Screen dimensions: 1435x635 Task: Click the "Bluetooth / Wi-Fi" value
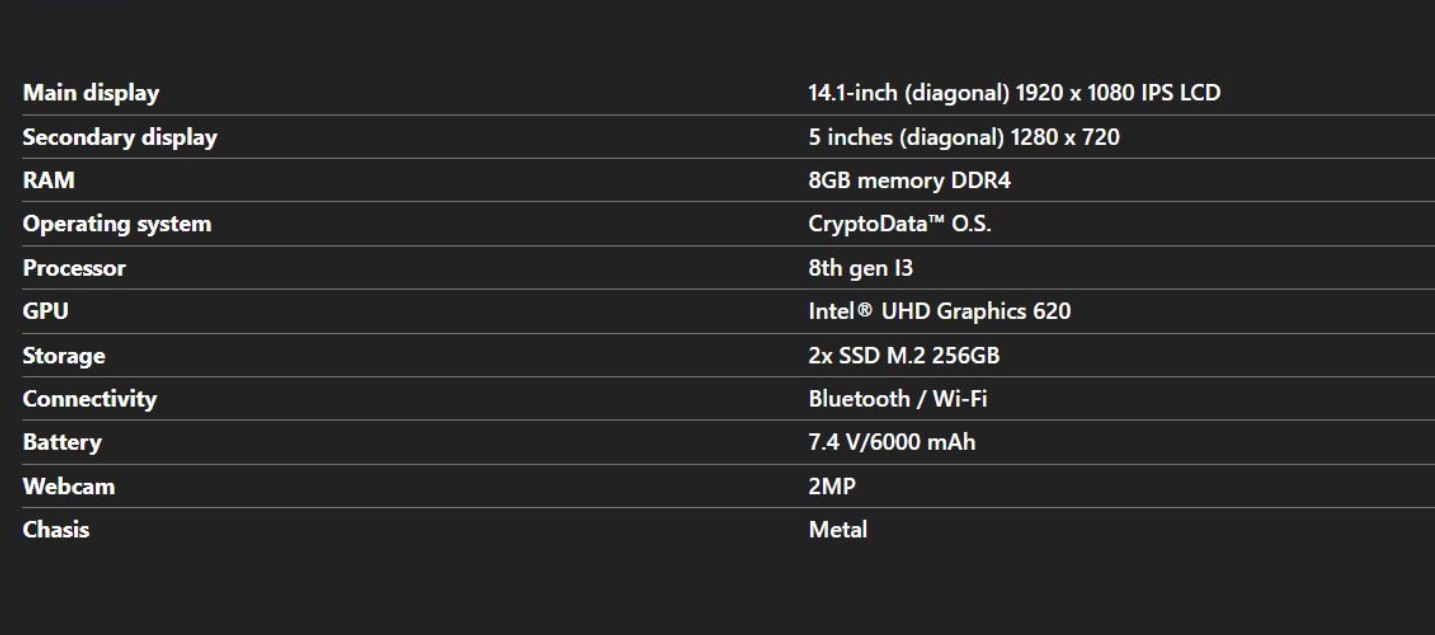898,399
